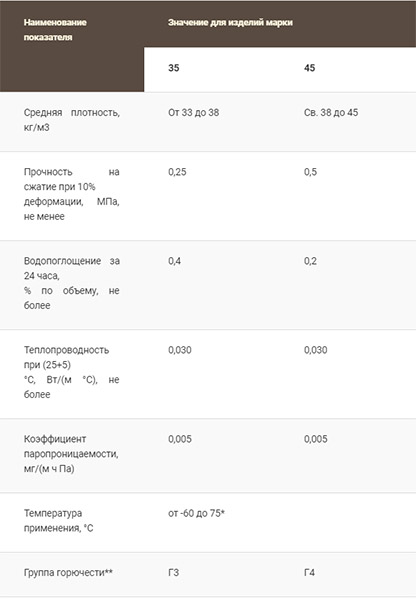Image resolution: width=416 pixels, height=600 pixels.
Task: Select the 'Значение для изделий марки' header
Action: tap(230, 23)
